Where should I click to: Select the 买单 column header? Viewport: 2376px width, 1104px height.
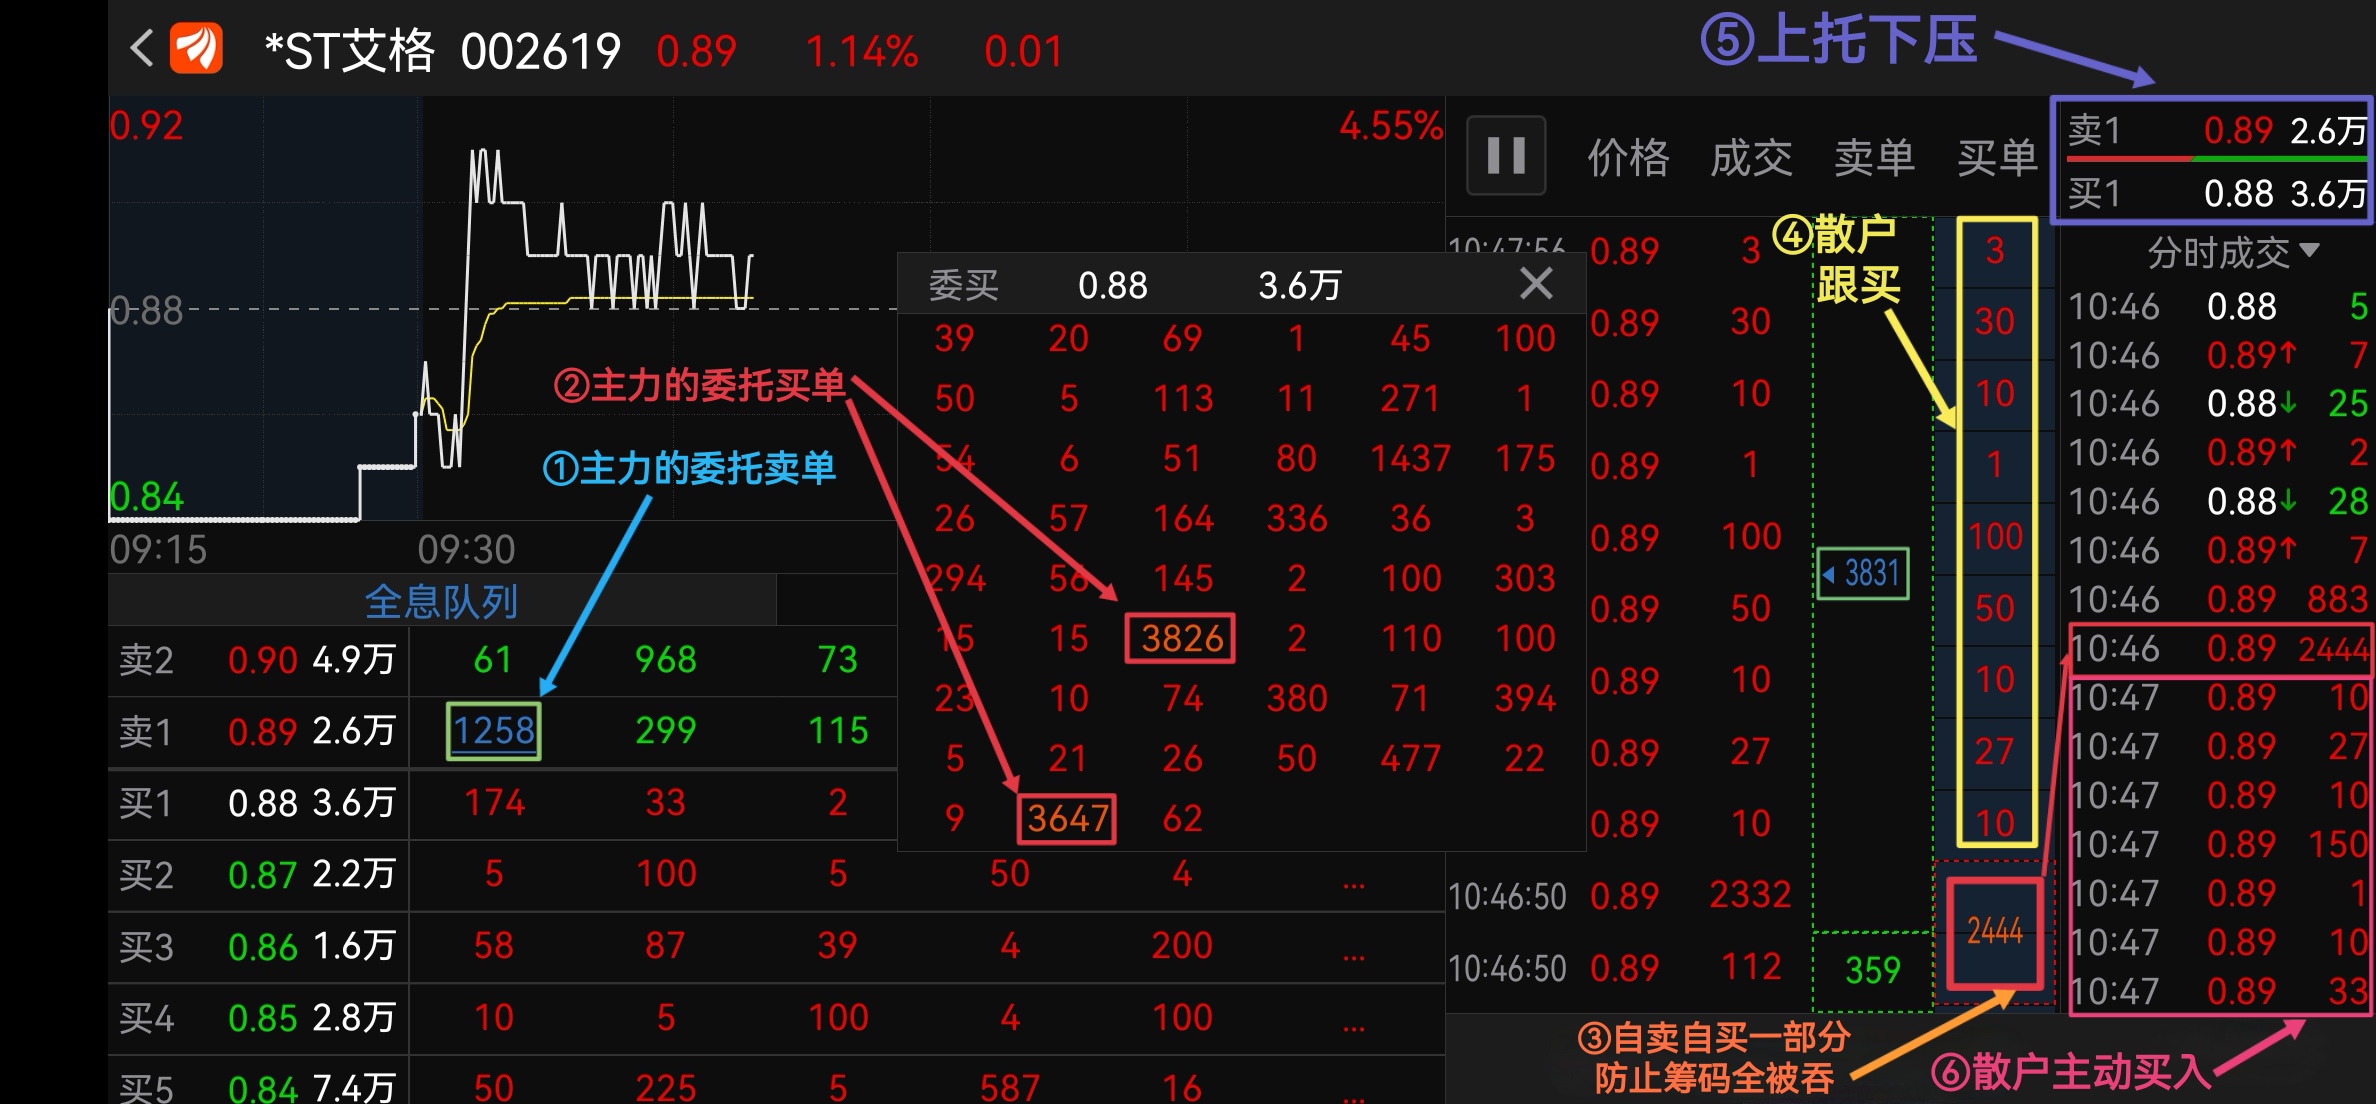pyautogui.click(x=1997, y=157)
